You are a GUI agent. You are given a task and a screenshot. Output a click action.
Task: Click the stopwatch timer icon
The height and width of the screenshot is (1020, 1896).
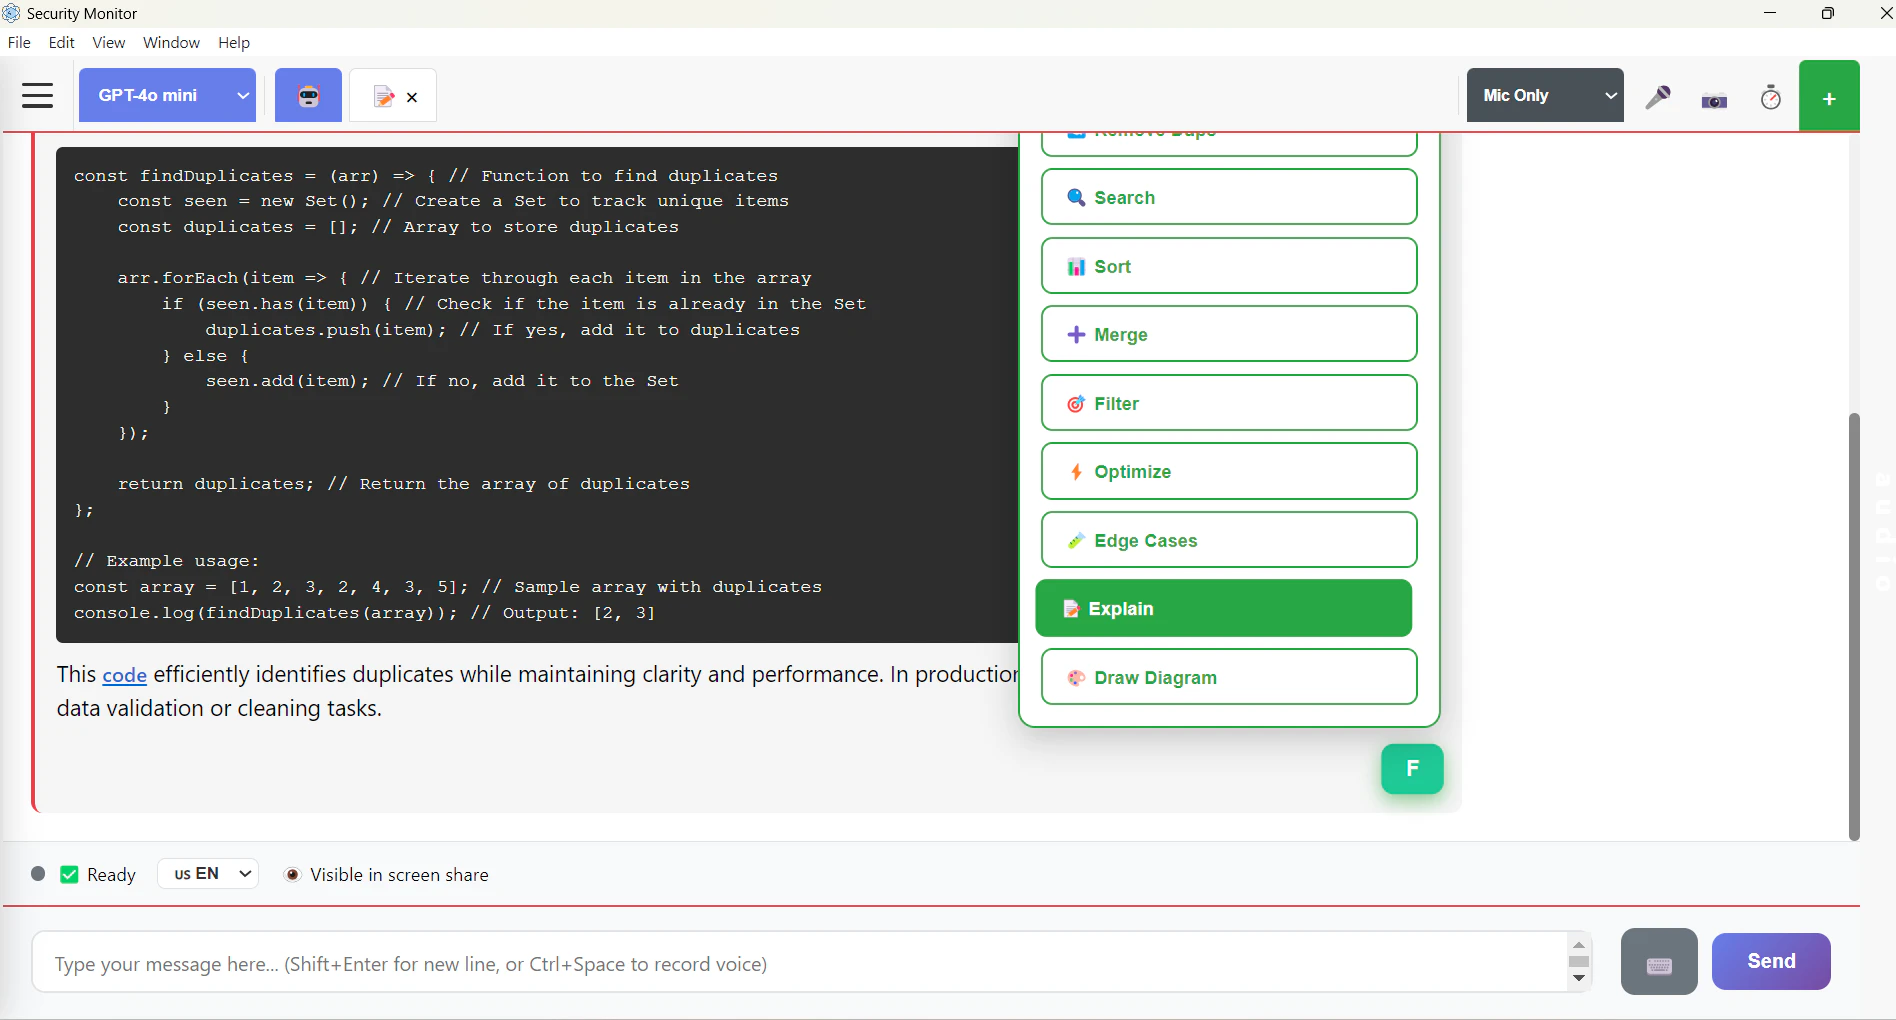(x=1770, y=97)
